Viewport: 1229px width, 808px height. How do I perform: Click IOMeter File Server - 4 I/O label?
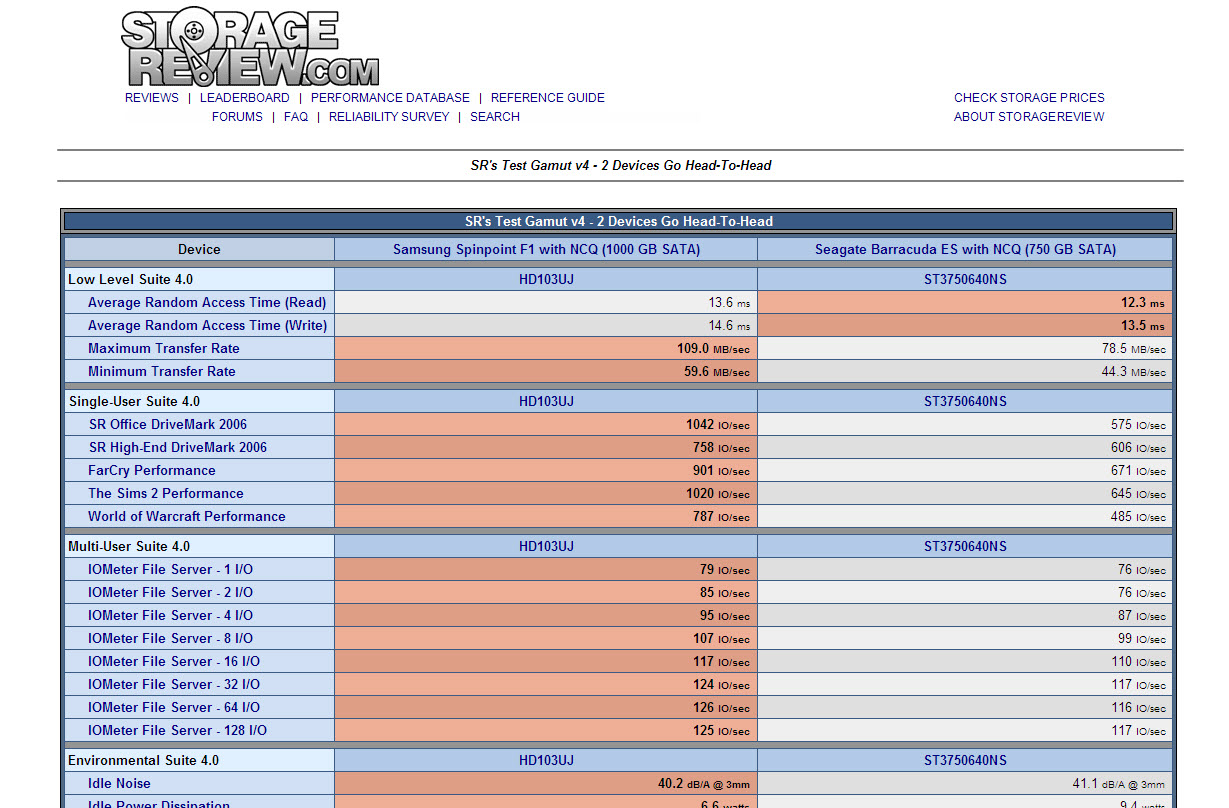click(171, 615)
